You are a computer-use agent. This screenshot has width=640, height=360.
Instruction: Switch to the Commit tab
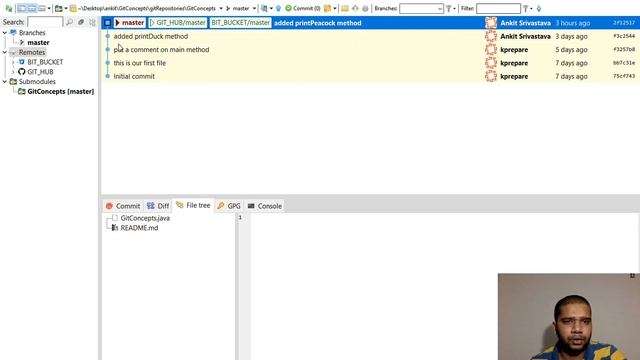[123, 206]
